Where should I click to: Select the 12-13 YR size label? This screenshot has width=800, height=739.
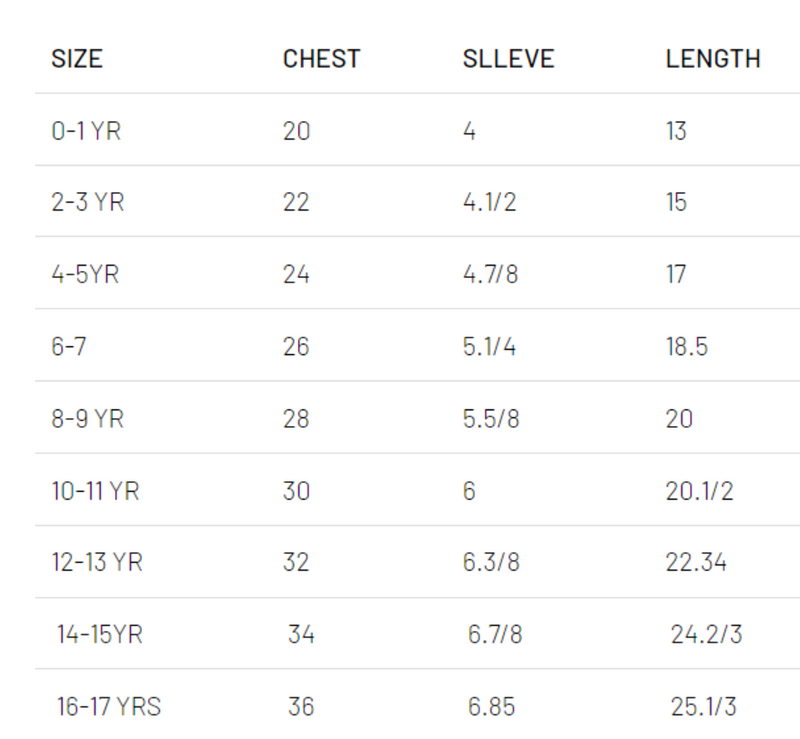[97, 562]
